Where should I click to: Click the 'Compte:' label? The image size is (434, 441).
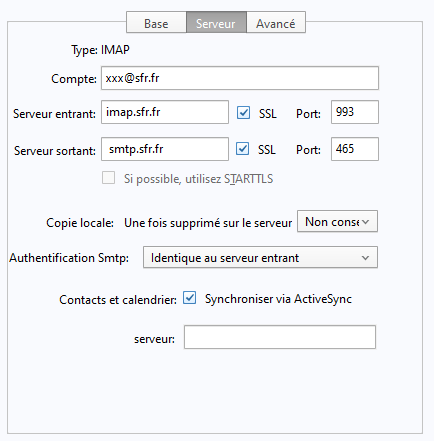coord(74,79)
